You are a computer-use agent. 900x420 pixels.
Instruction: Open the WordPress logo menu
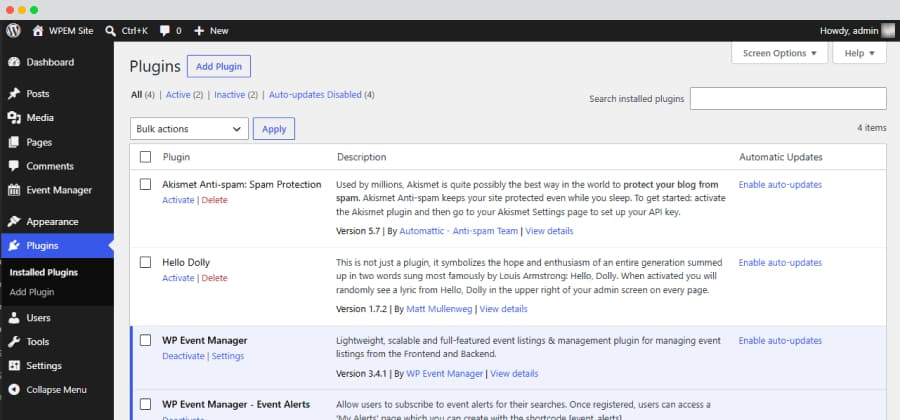(x=13, y=30)
